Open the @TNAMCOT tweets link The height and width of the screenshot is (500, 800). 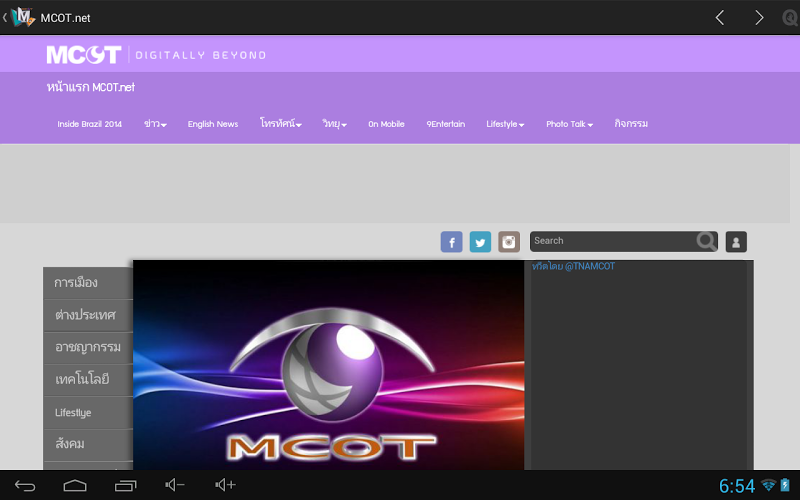tap(573, 266)
